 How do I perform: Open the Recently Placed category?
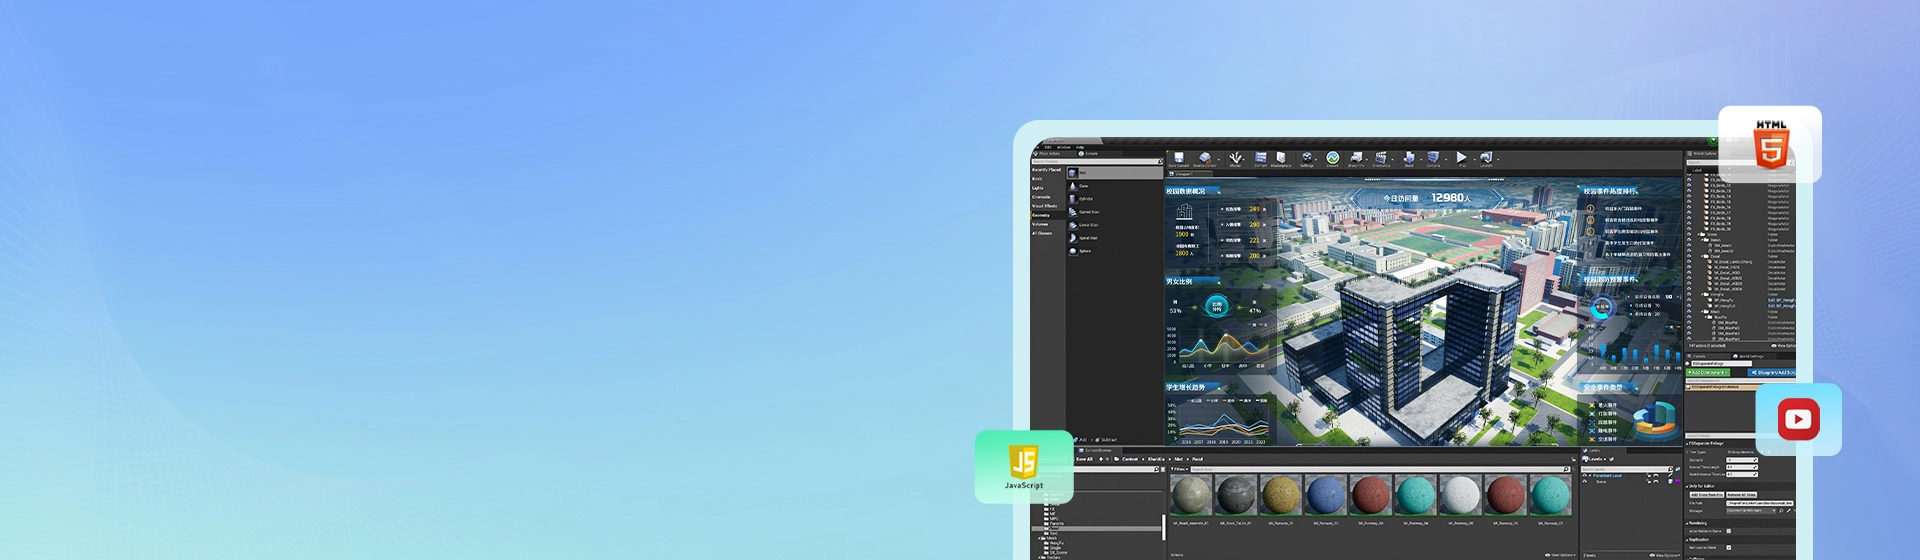pyautogui.click(x=1046, y=170)
